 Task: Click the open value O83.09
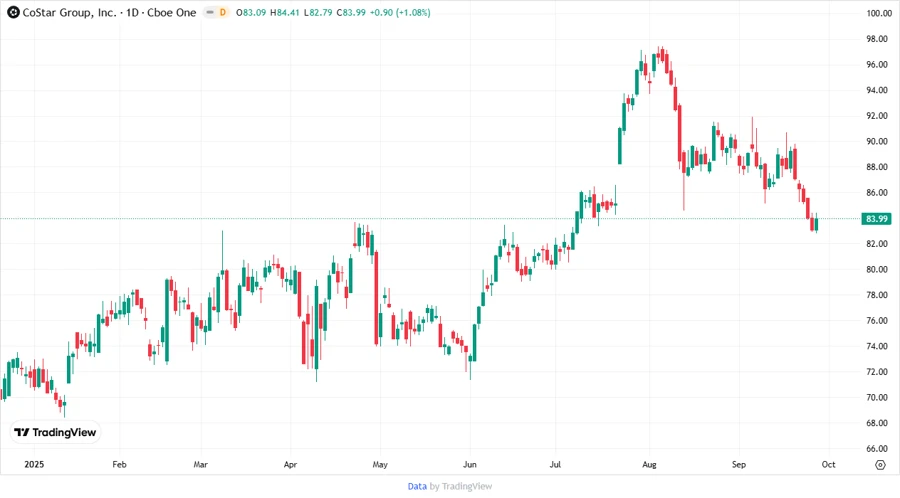[251, 12]
